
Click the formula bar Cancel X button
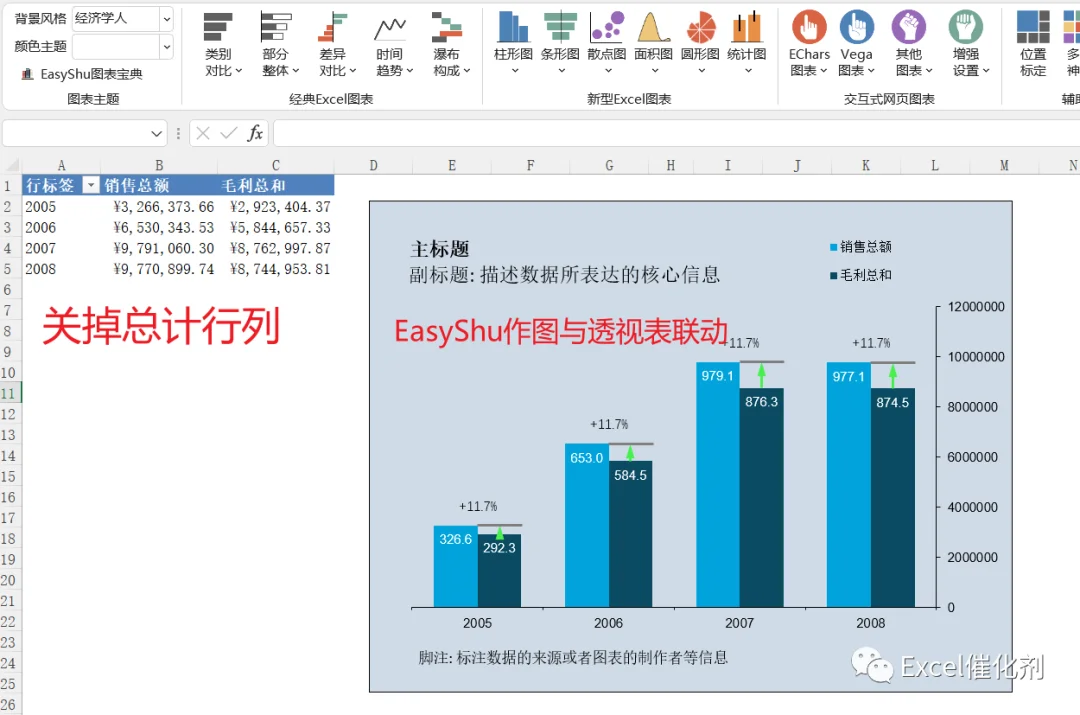(202, 133)
